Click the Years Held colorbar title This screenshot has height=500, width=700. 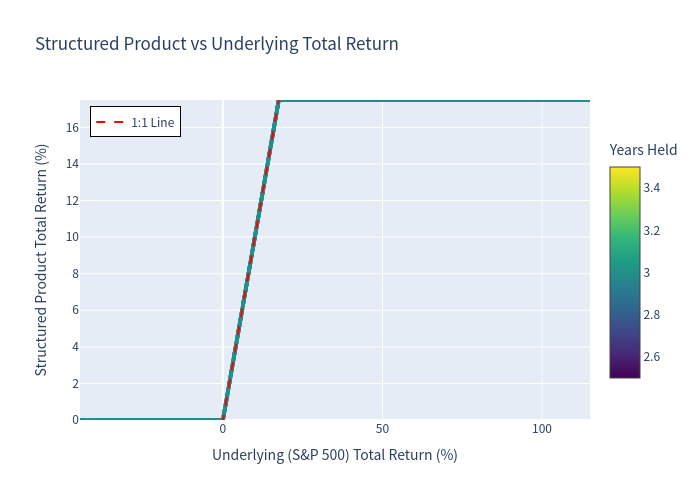click(643, 150)
